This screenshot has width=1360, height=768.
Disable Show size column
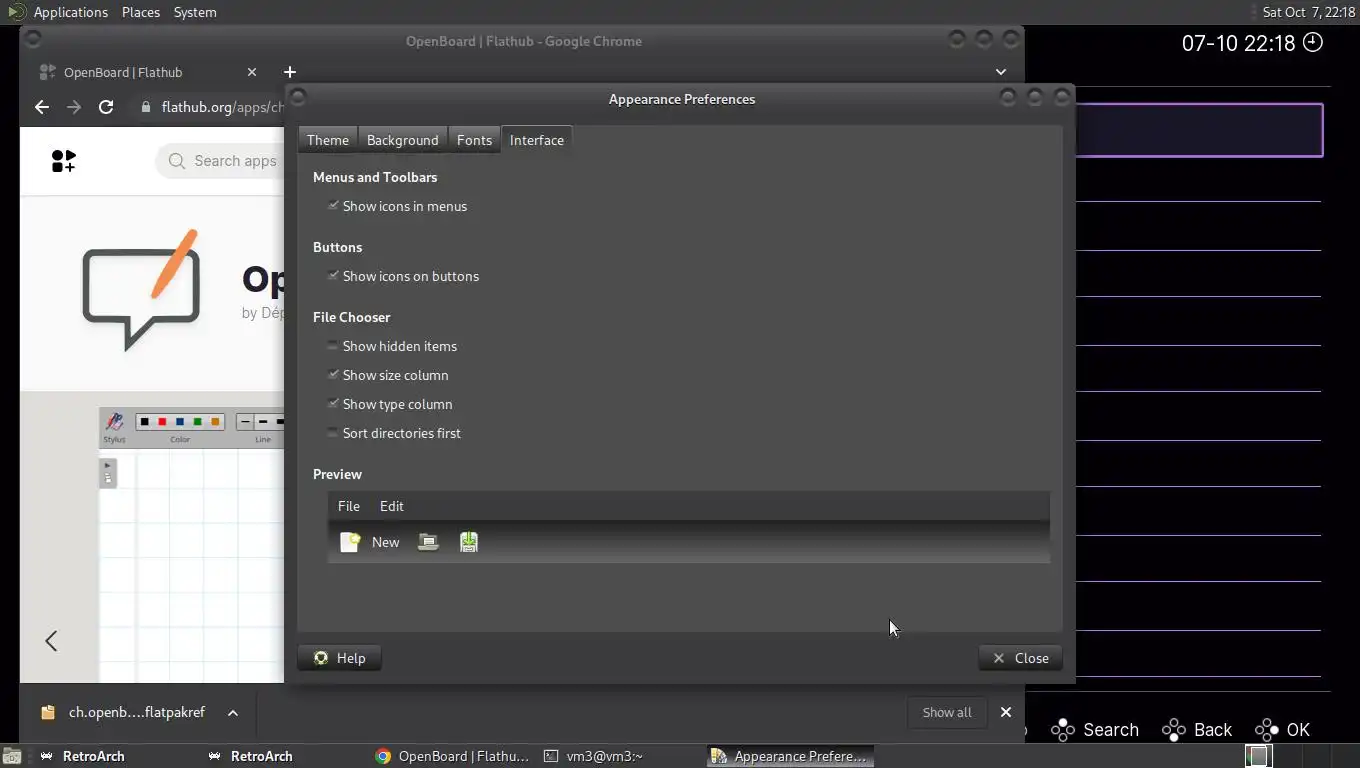(333, 375)
